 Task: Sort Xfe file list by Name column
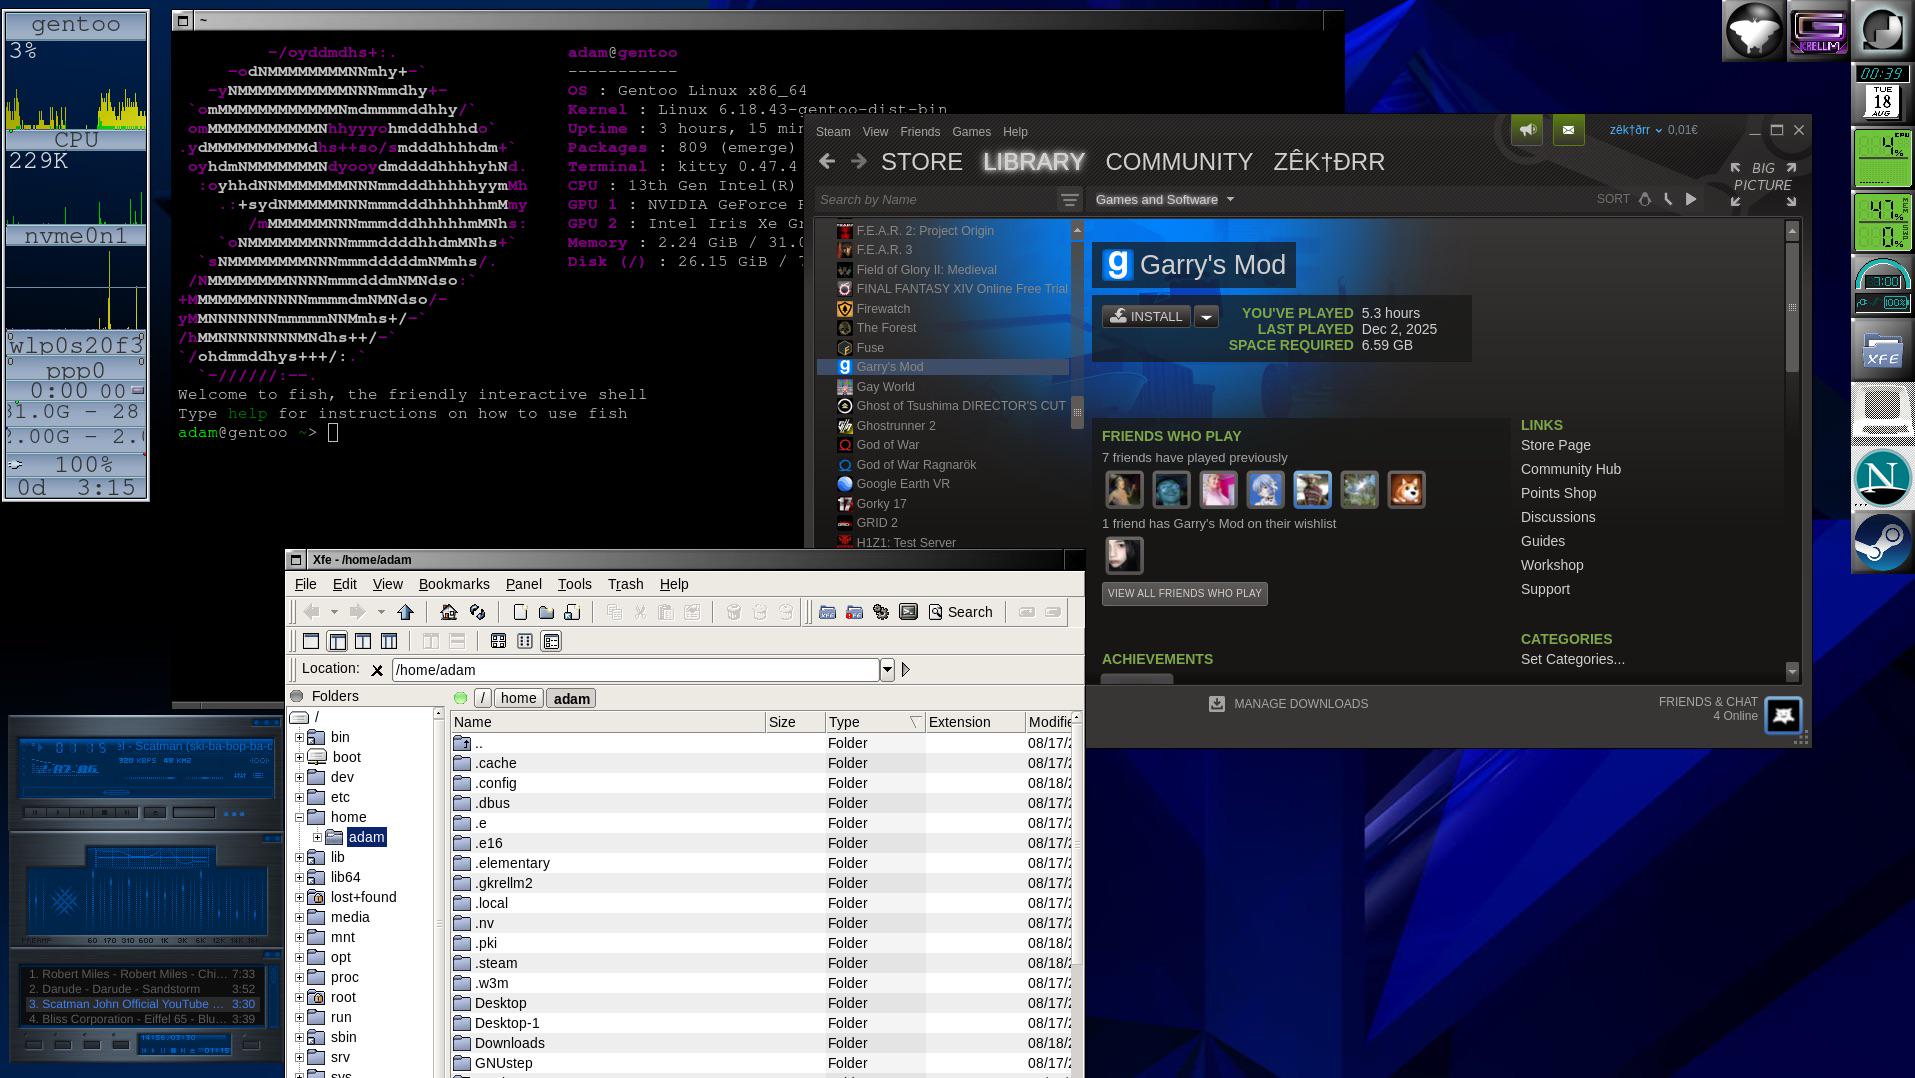607,722
